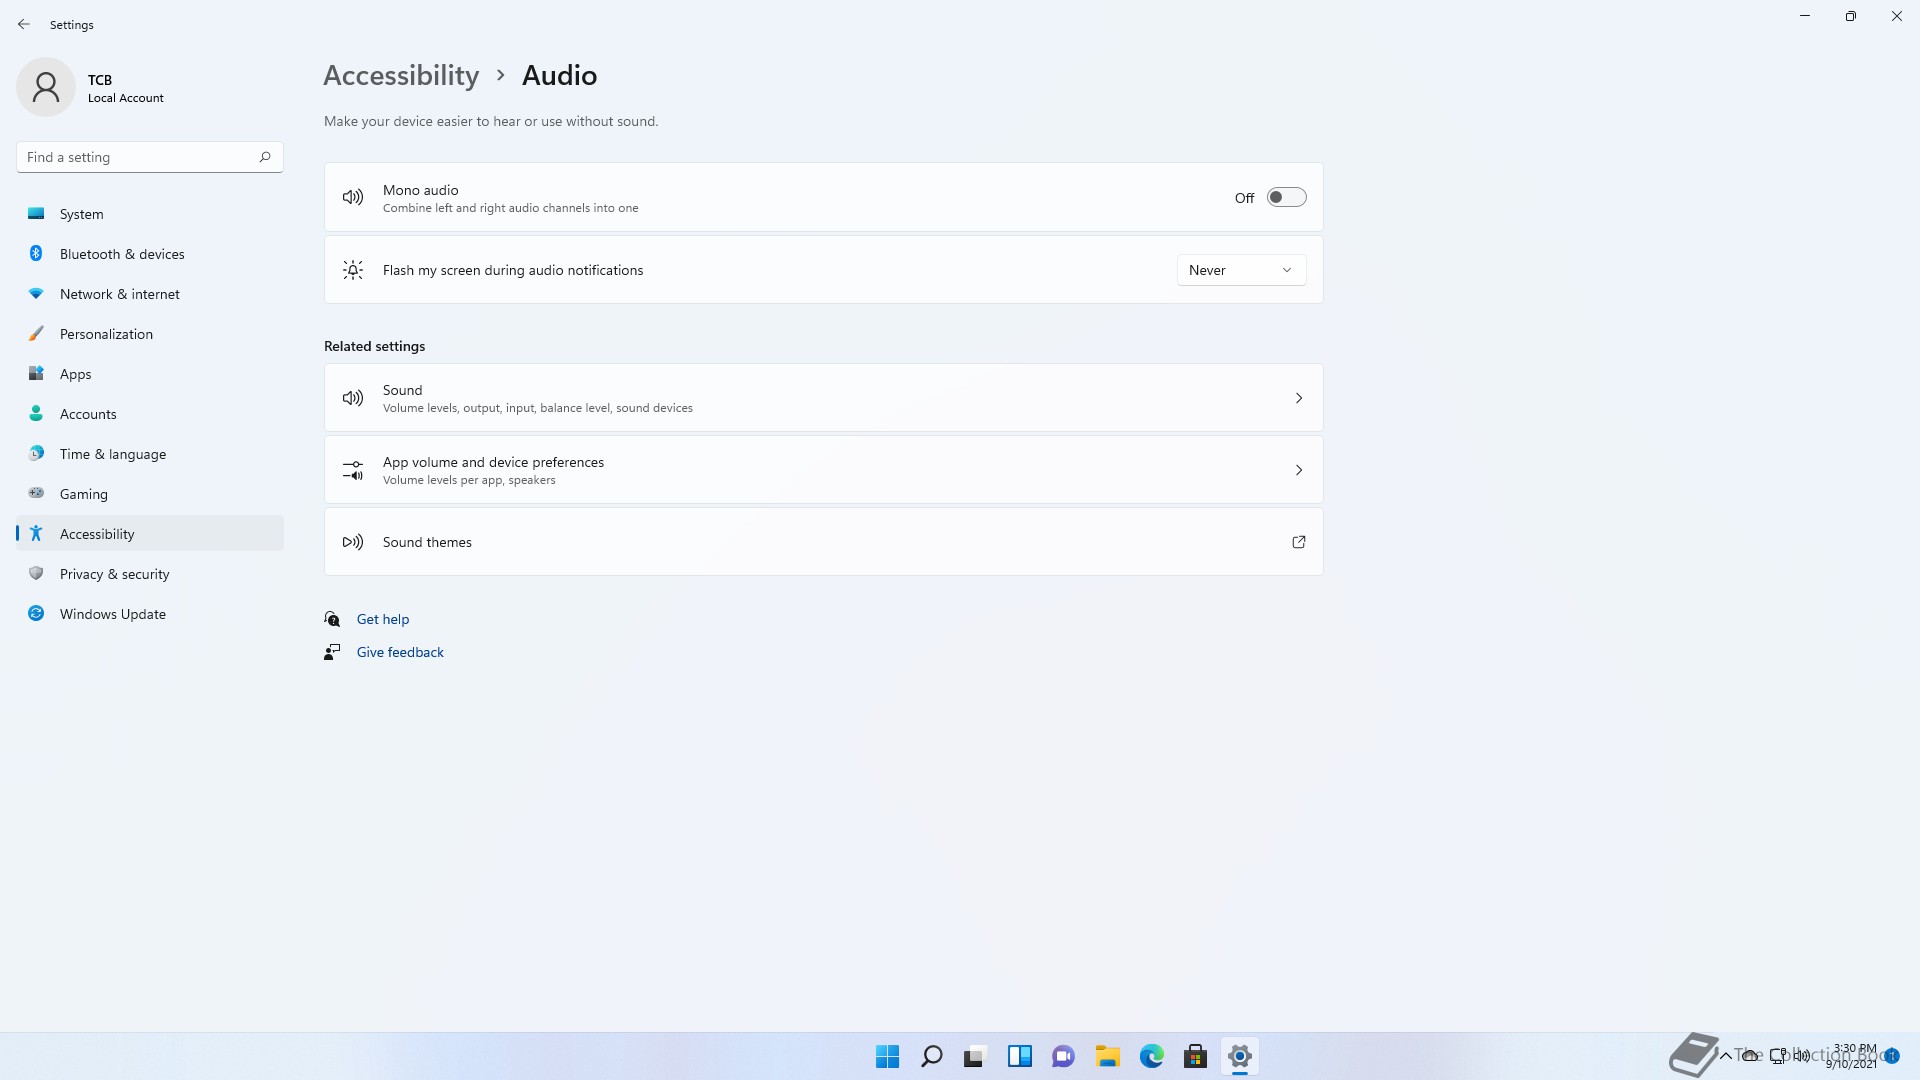Click the Get help icon
The width and height of the screenshot is (1920, 1080).
tap(332, 619)
